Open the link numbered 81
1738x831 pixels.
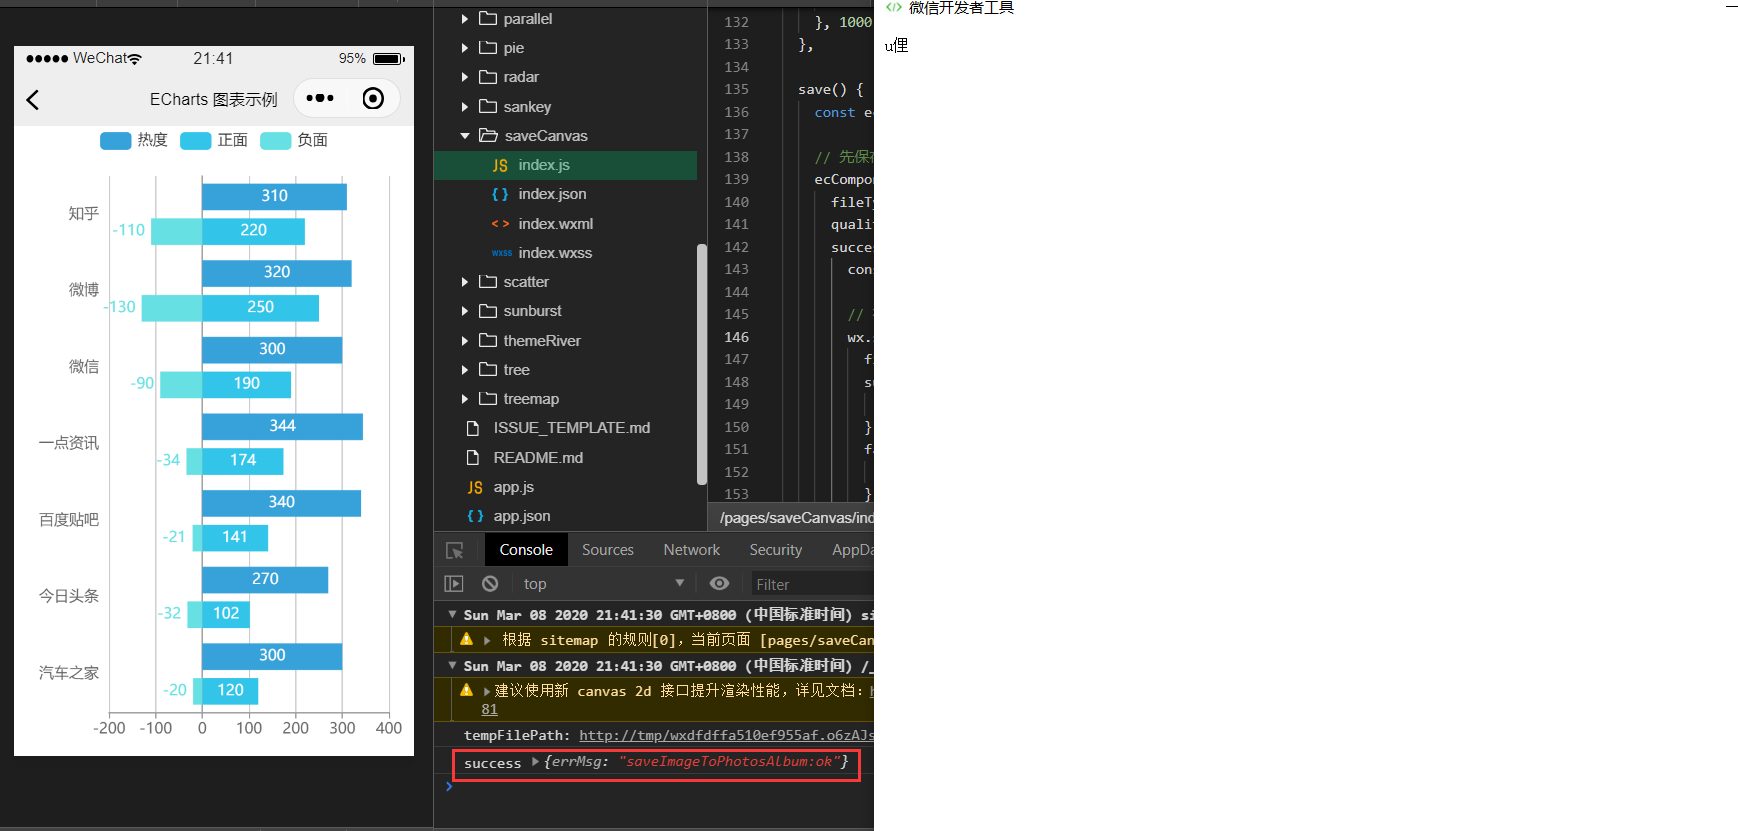[489, 709]
